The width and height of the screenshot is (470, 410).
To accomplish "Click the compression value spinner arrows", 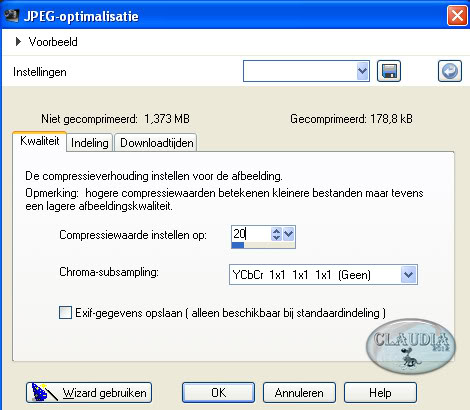I will (x=276, y=234).
